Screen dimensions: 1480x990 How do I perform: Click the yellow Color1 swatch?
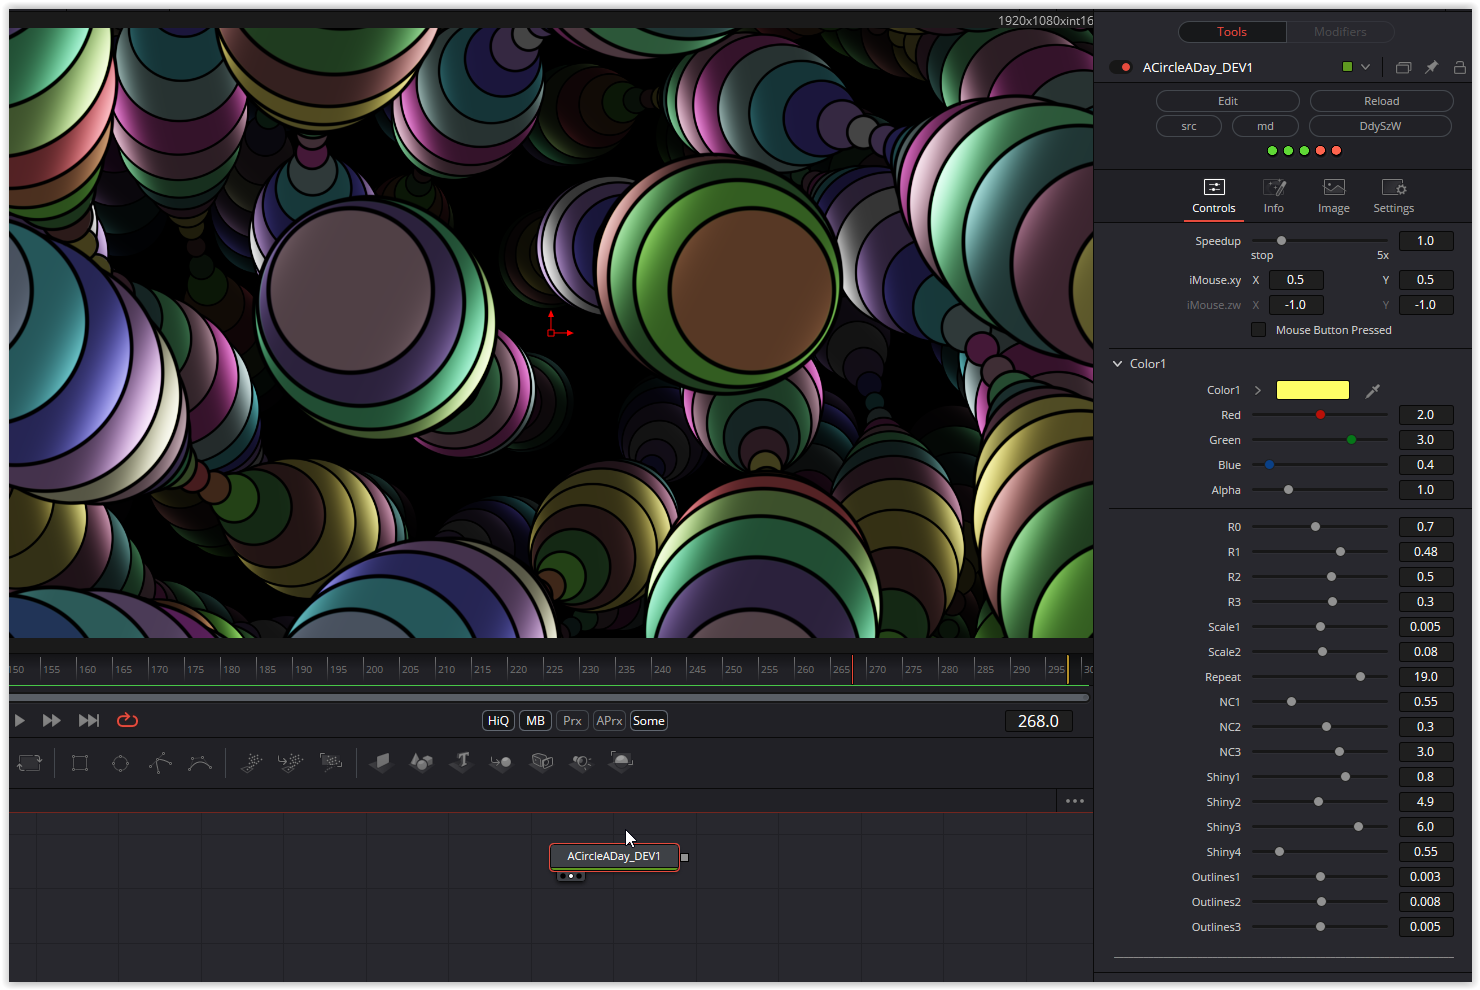pyautogui.click(x=1313, y=390)
